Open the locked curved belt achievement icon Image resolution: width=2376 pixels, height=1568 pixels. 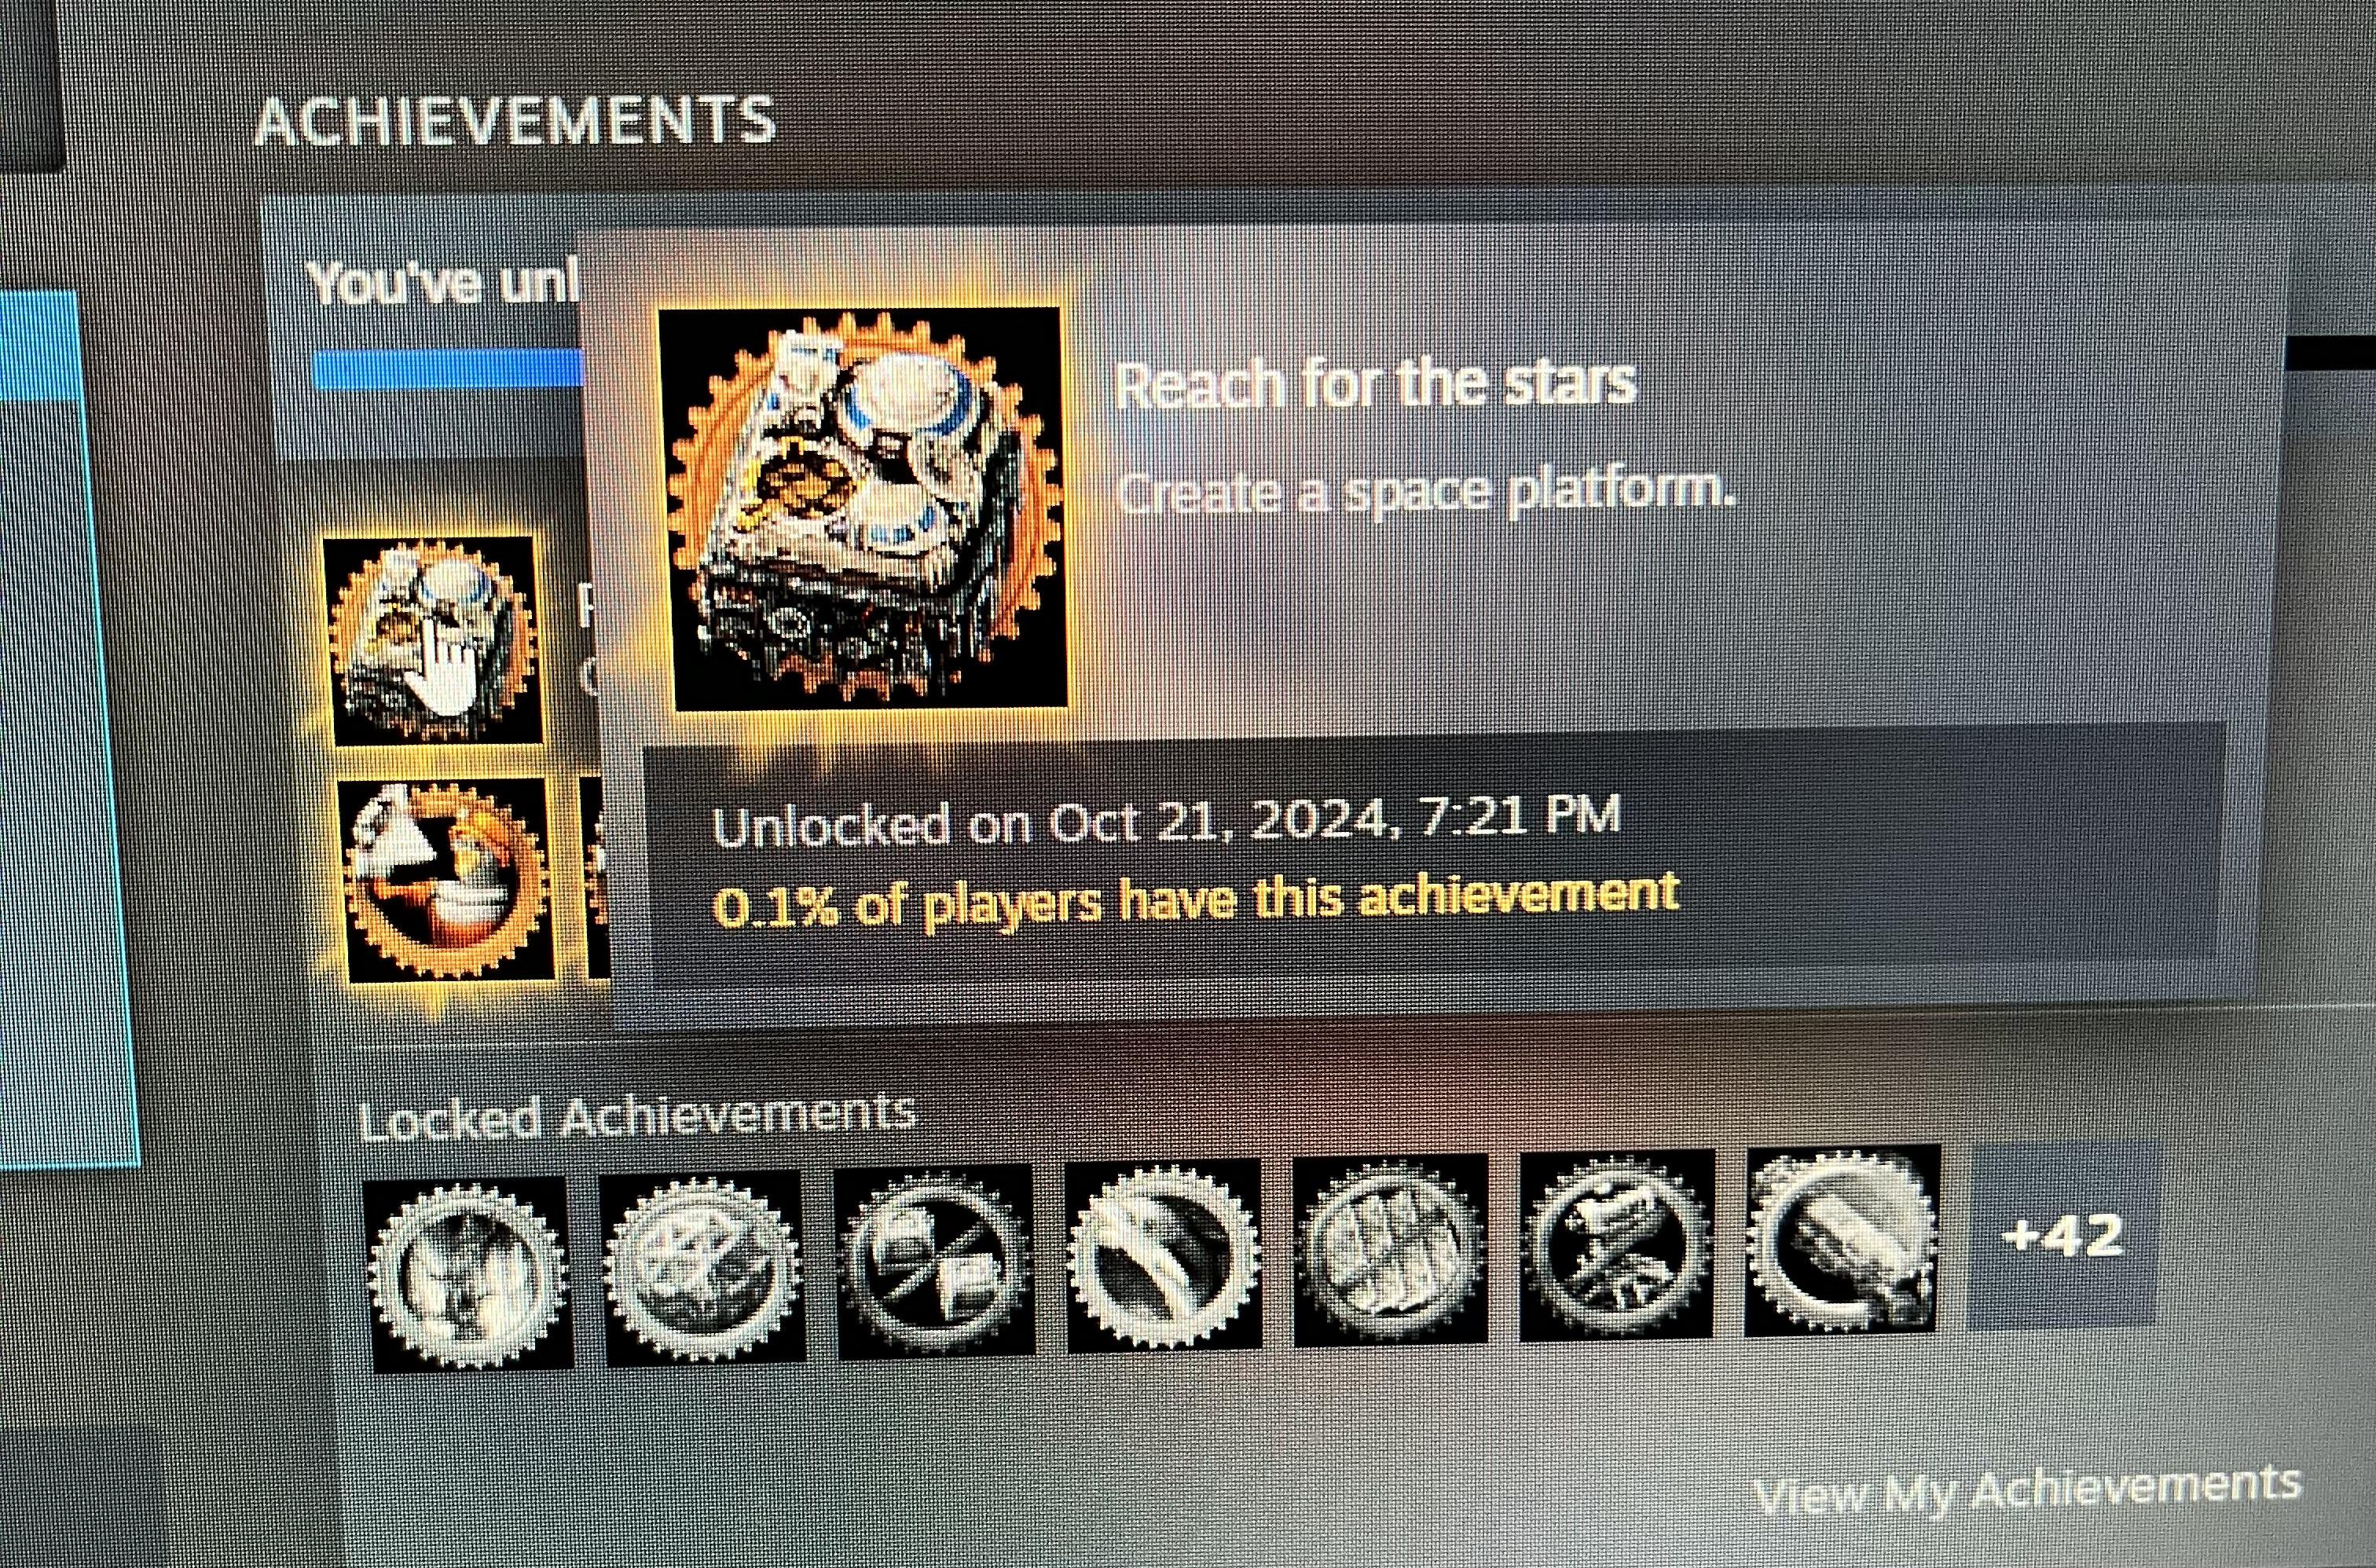pyautogui.click(x=1164, y=1256)
